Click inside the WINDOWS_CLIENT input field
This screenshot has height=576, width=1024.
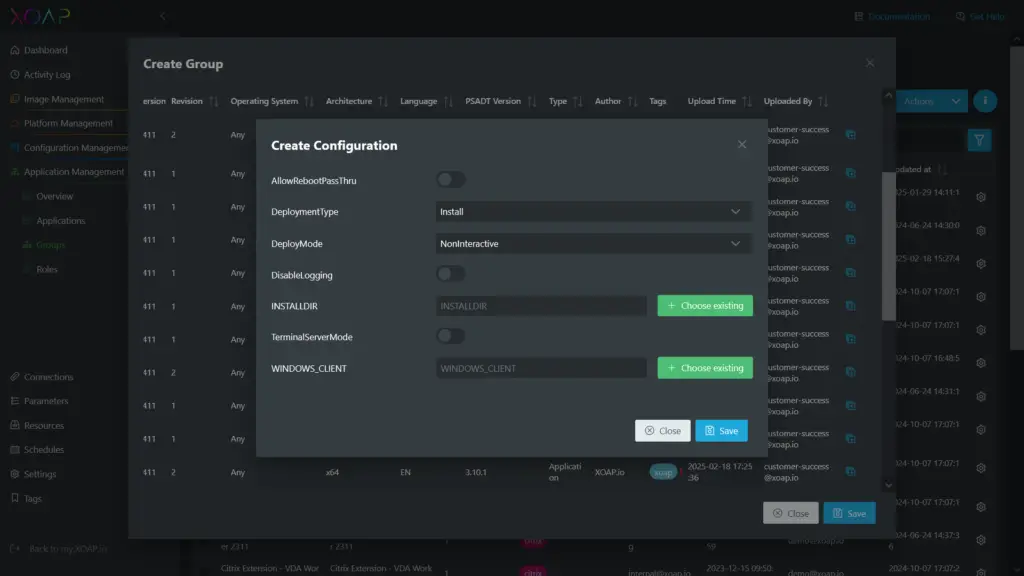point(540,368)
